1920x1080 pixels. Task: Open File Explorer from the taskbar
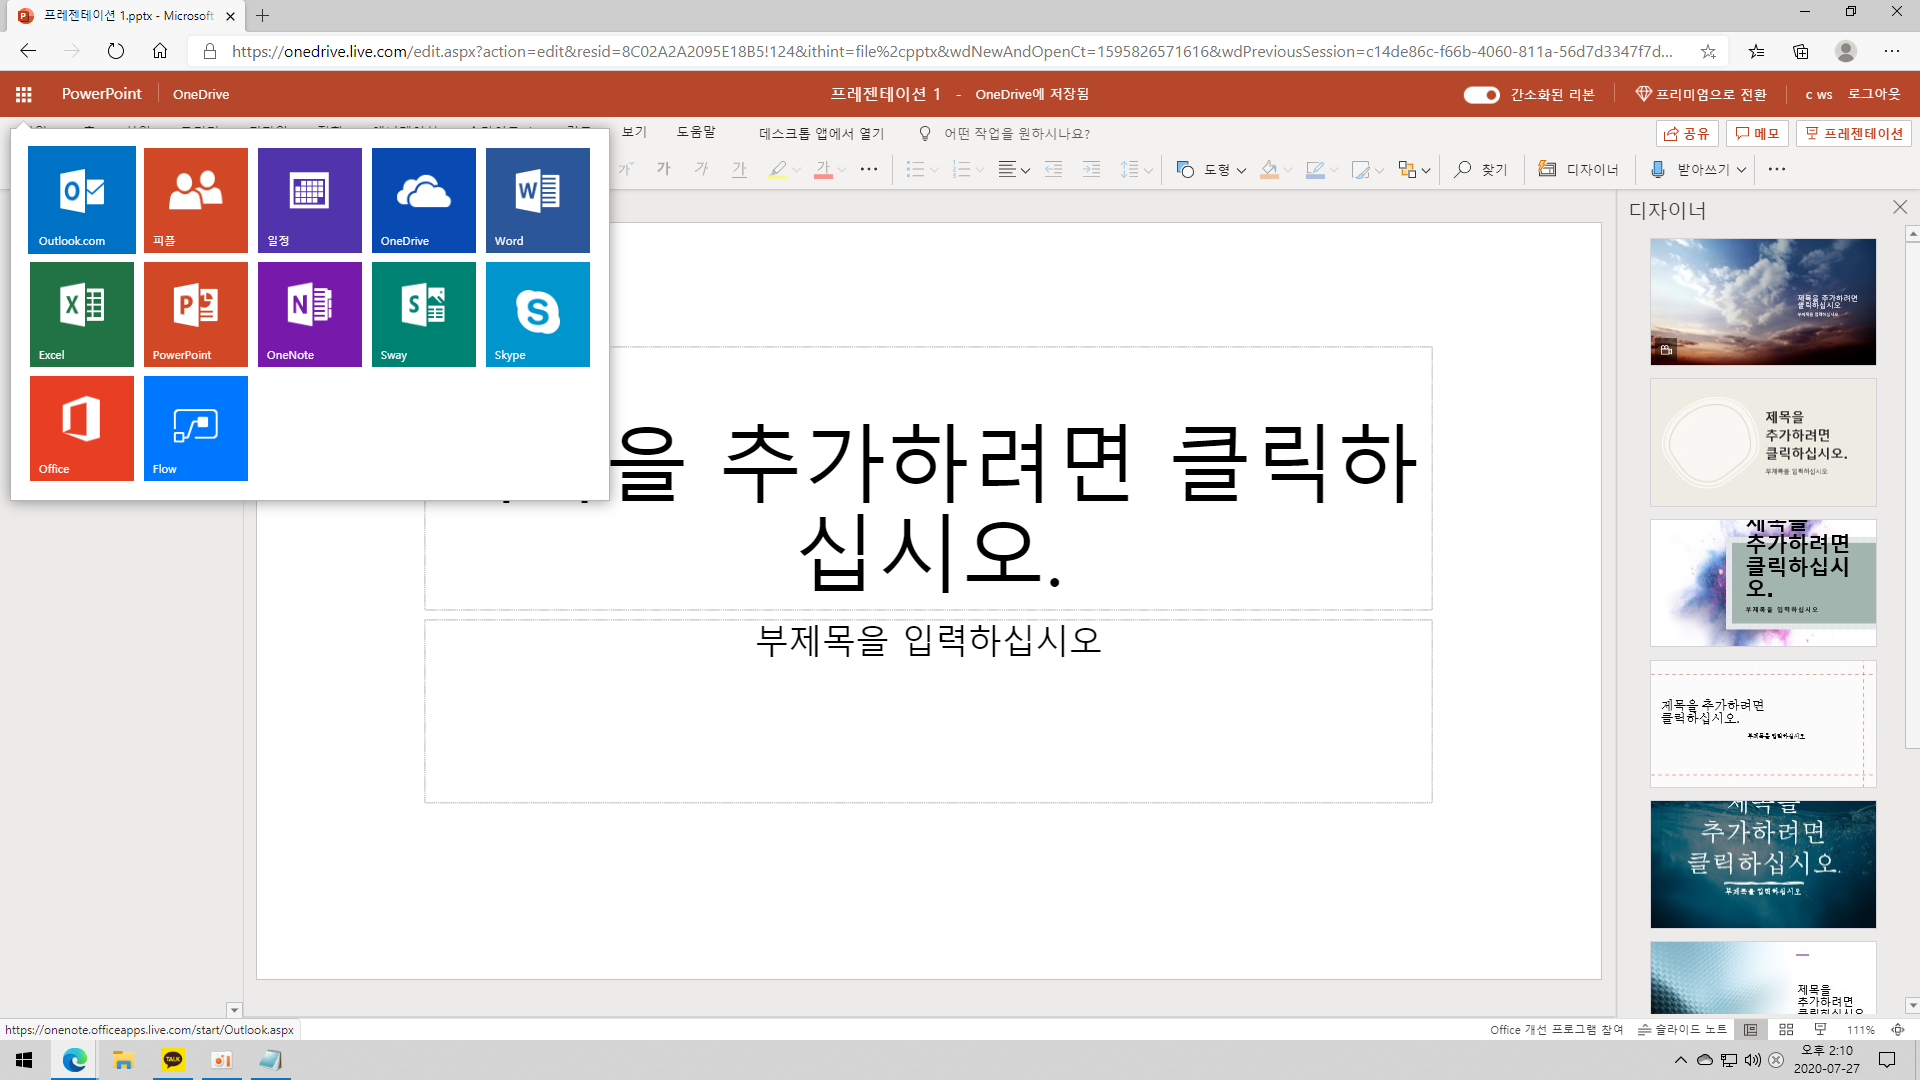123,1060
